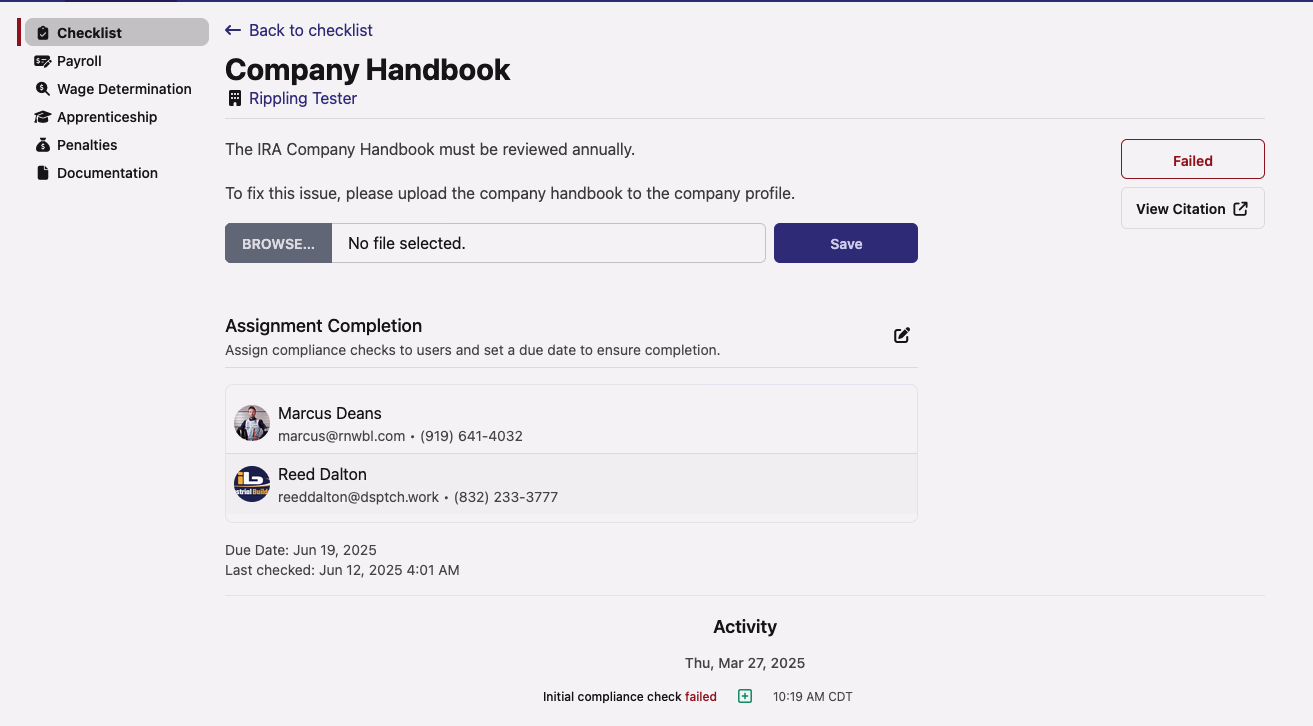The height and width of the screenshot is (726, 1313).
Task: Select the Marcus Deans name
Action: tap(330, 413)
